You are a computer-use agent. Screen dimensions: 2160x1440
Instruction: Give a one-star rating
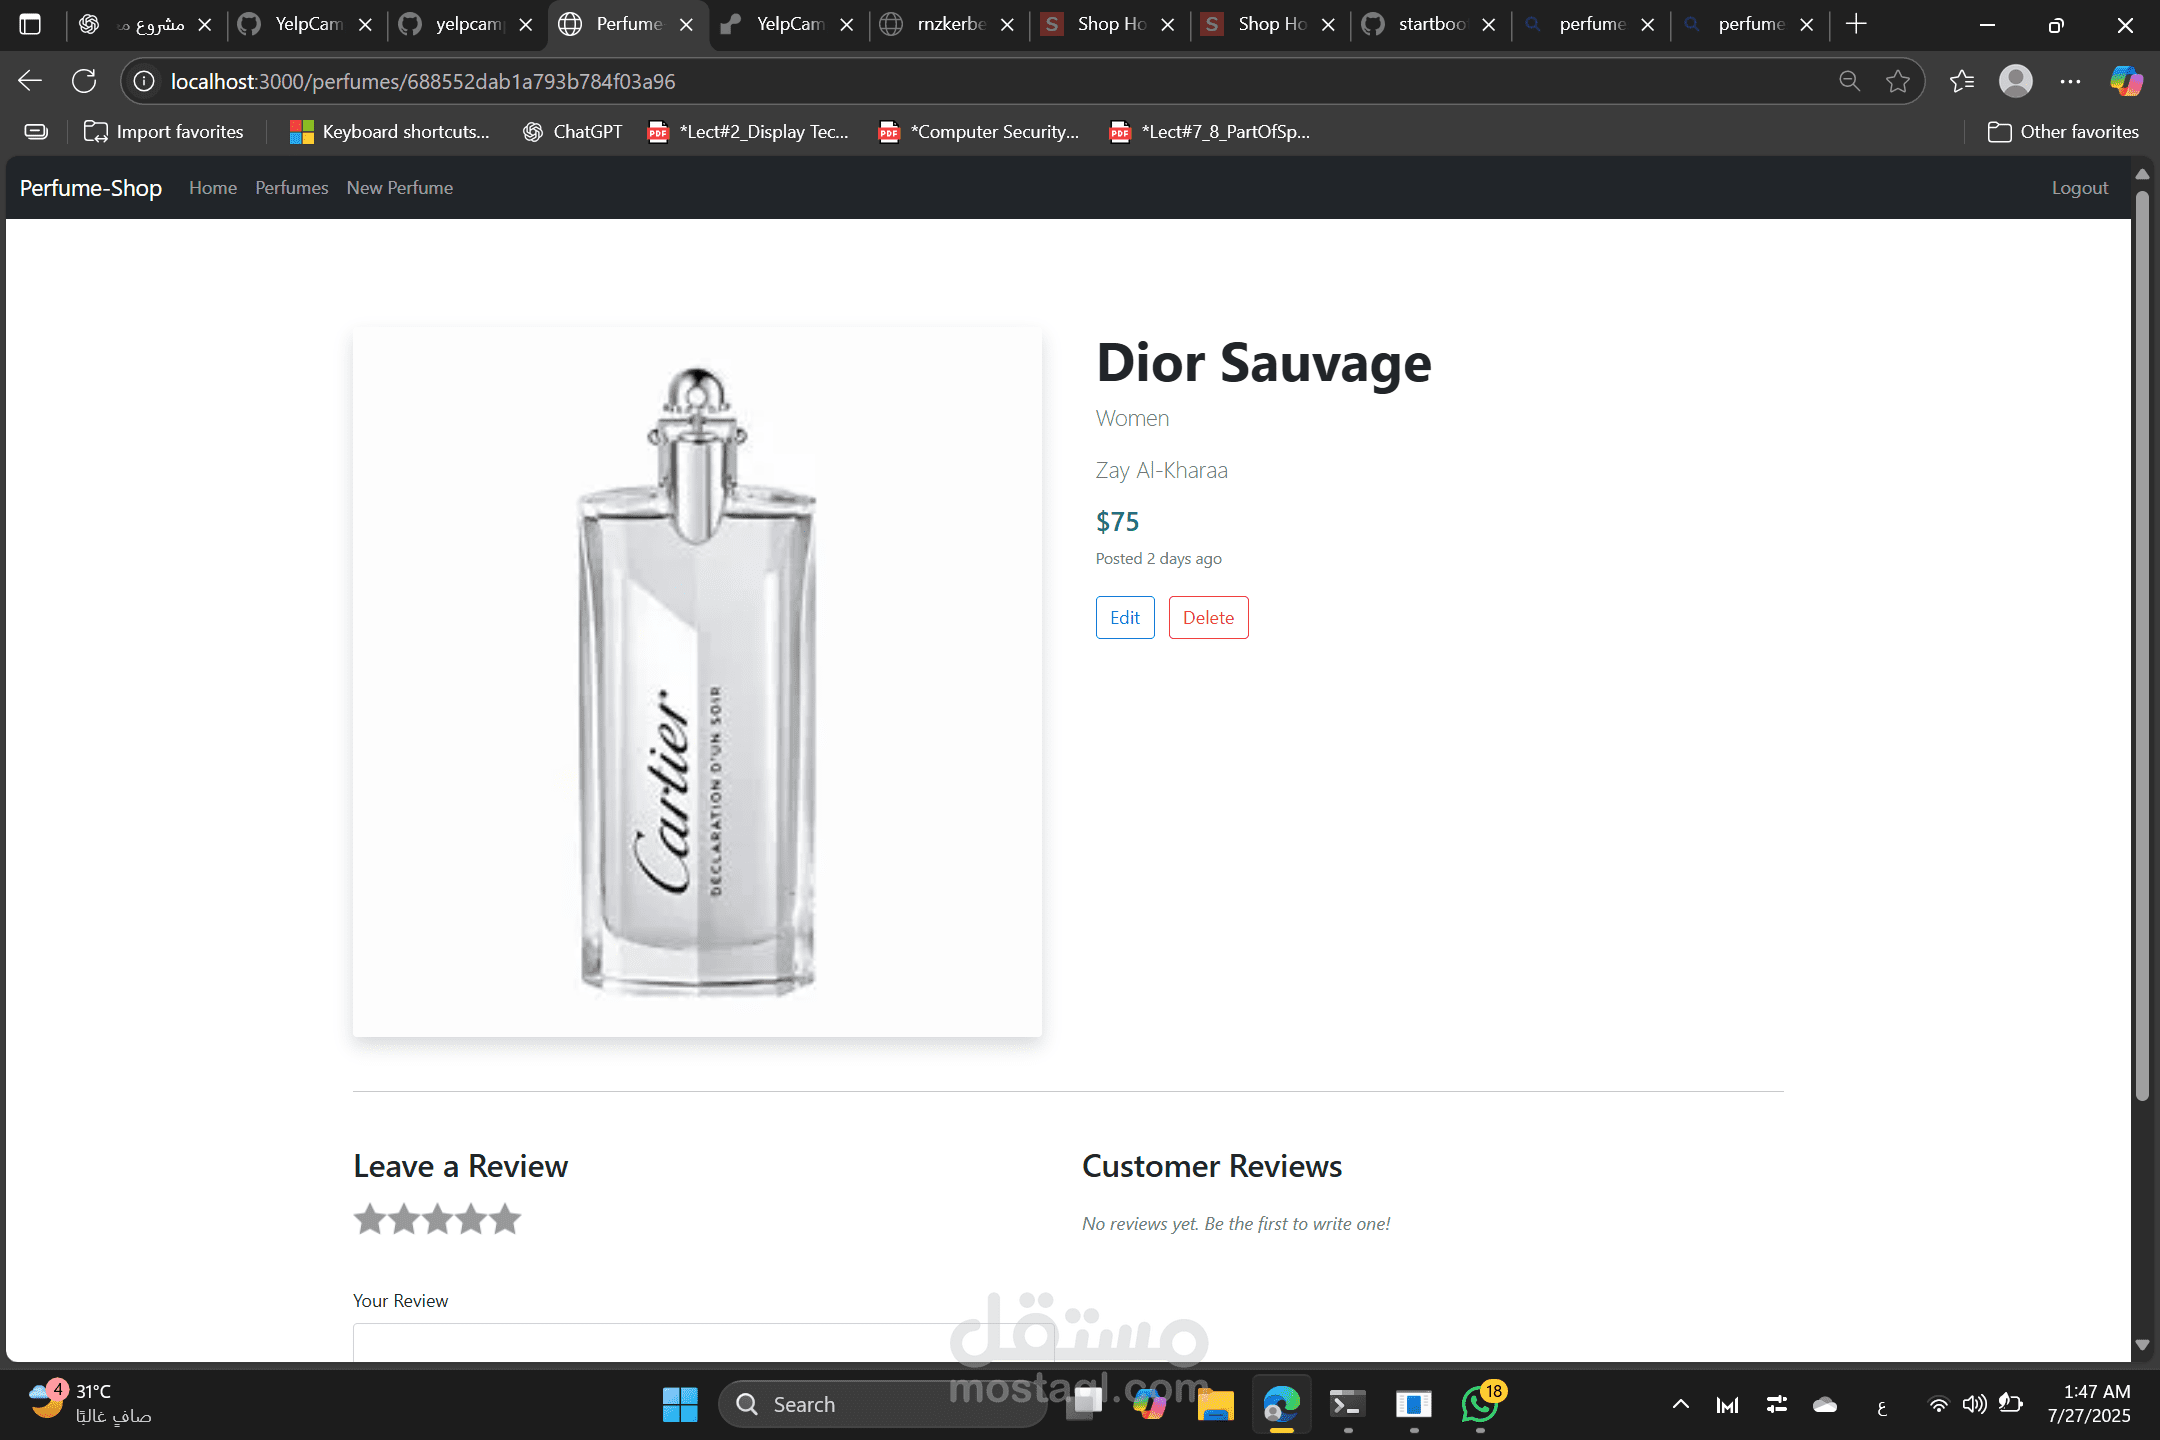point(369,1219)
